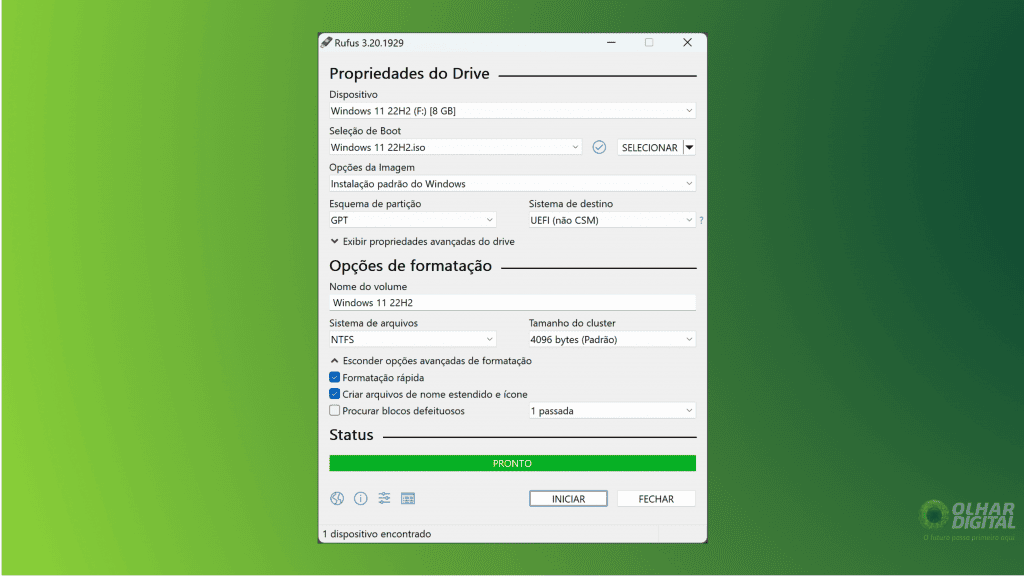Open the language selection globe icon
1024x576 pixels.
(337, 498)
